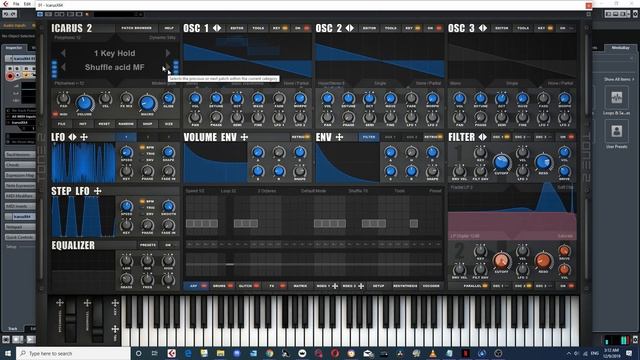Click the main VOLUME knob
Viewport: 640px width, 360px height.
(84, 103)
